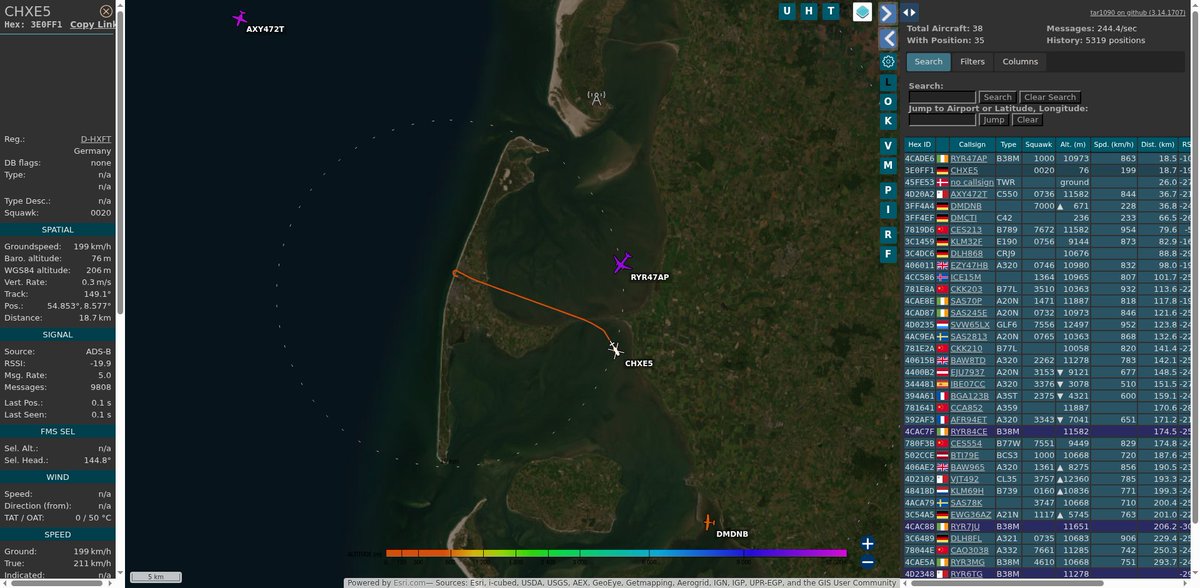This screenshot has width=1200, height=588.
Task: Open the Columns tab
Action: 1019,61
